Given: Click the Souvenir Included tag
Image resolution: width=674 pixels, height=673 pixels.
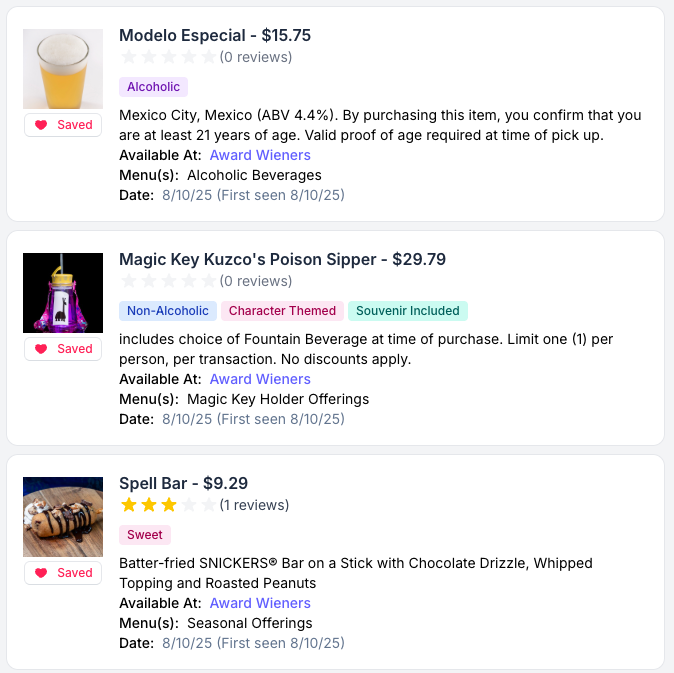Looking at the screenshot, I should pos(408,311).
